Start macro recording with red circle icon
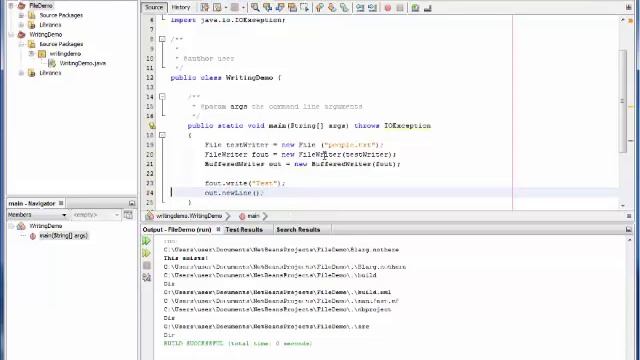 pyautogui.click(x=388, y=7)
